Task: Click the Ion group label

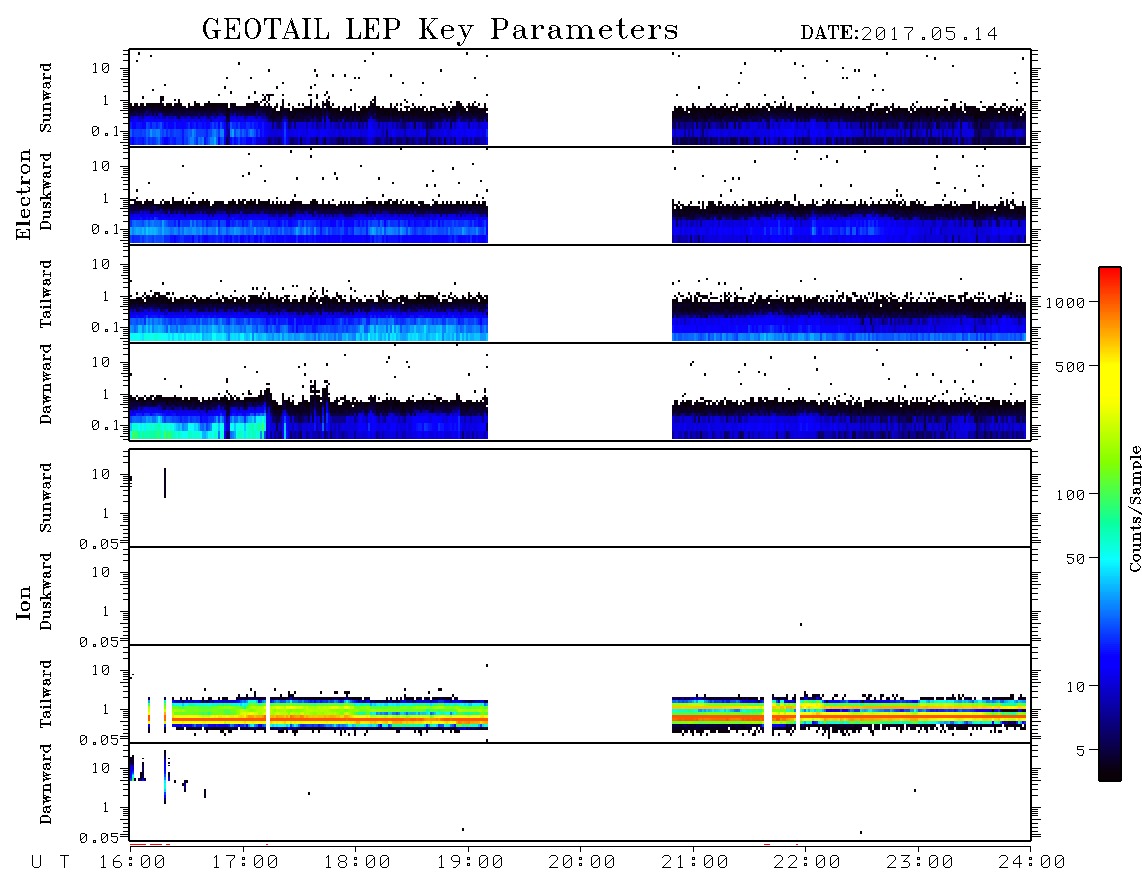Action: click(23, 602)
